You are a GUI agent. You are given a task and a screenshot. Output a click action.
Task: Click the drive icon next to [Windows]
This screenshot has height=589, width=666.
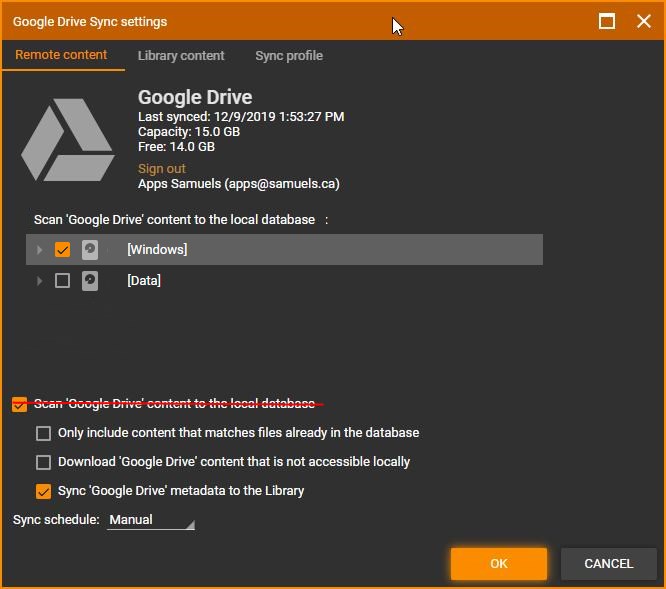90,249
